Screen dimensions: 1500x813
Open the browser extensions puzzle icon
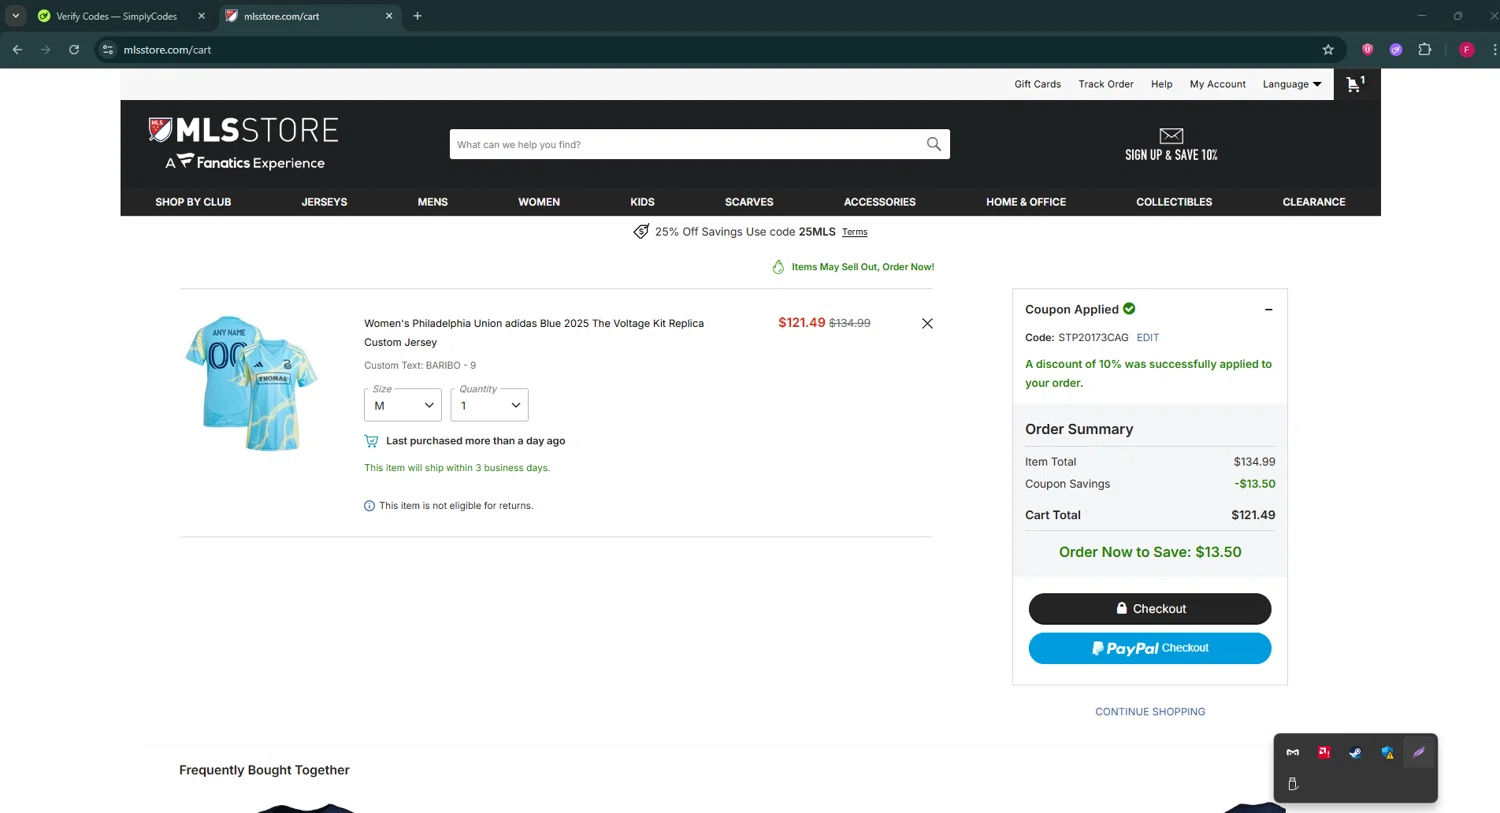pyautogui.click(x=1425, y=49)
